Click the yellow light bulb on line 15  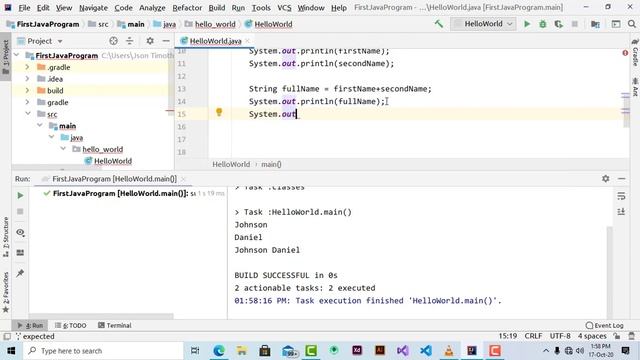click(x=219, y=112)
